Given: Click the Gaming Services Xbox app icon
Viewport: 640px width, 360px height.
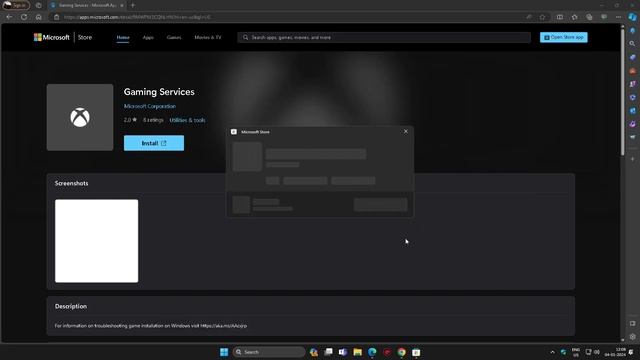Looking at the screenshot, I should point(80,118).
